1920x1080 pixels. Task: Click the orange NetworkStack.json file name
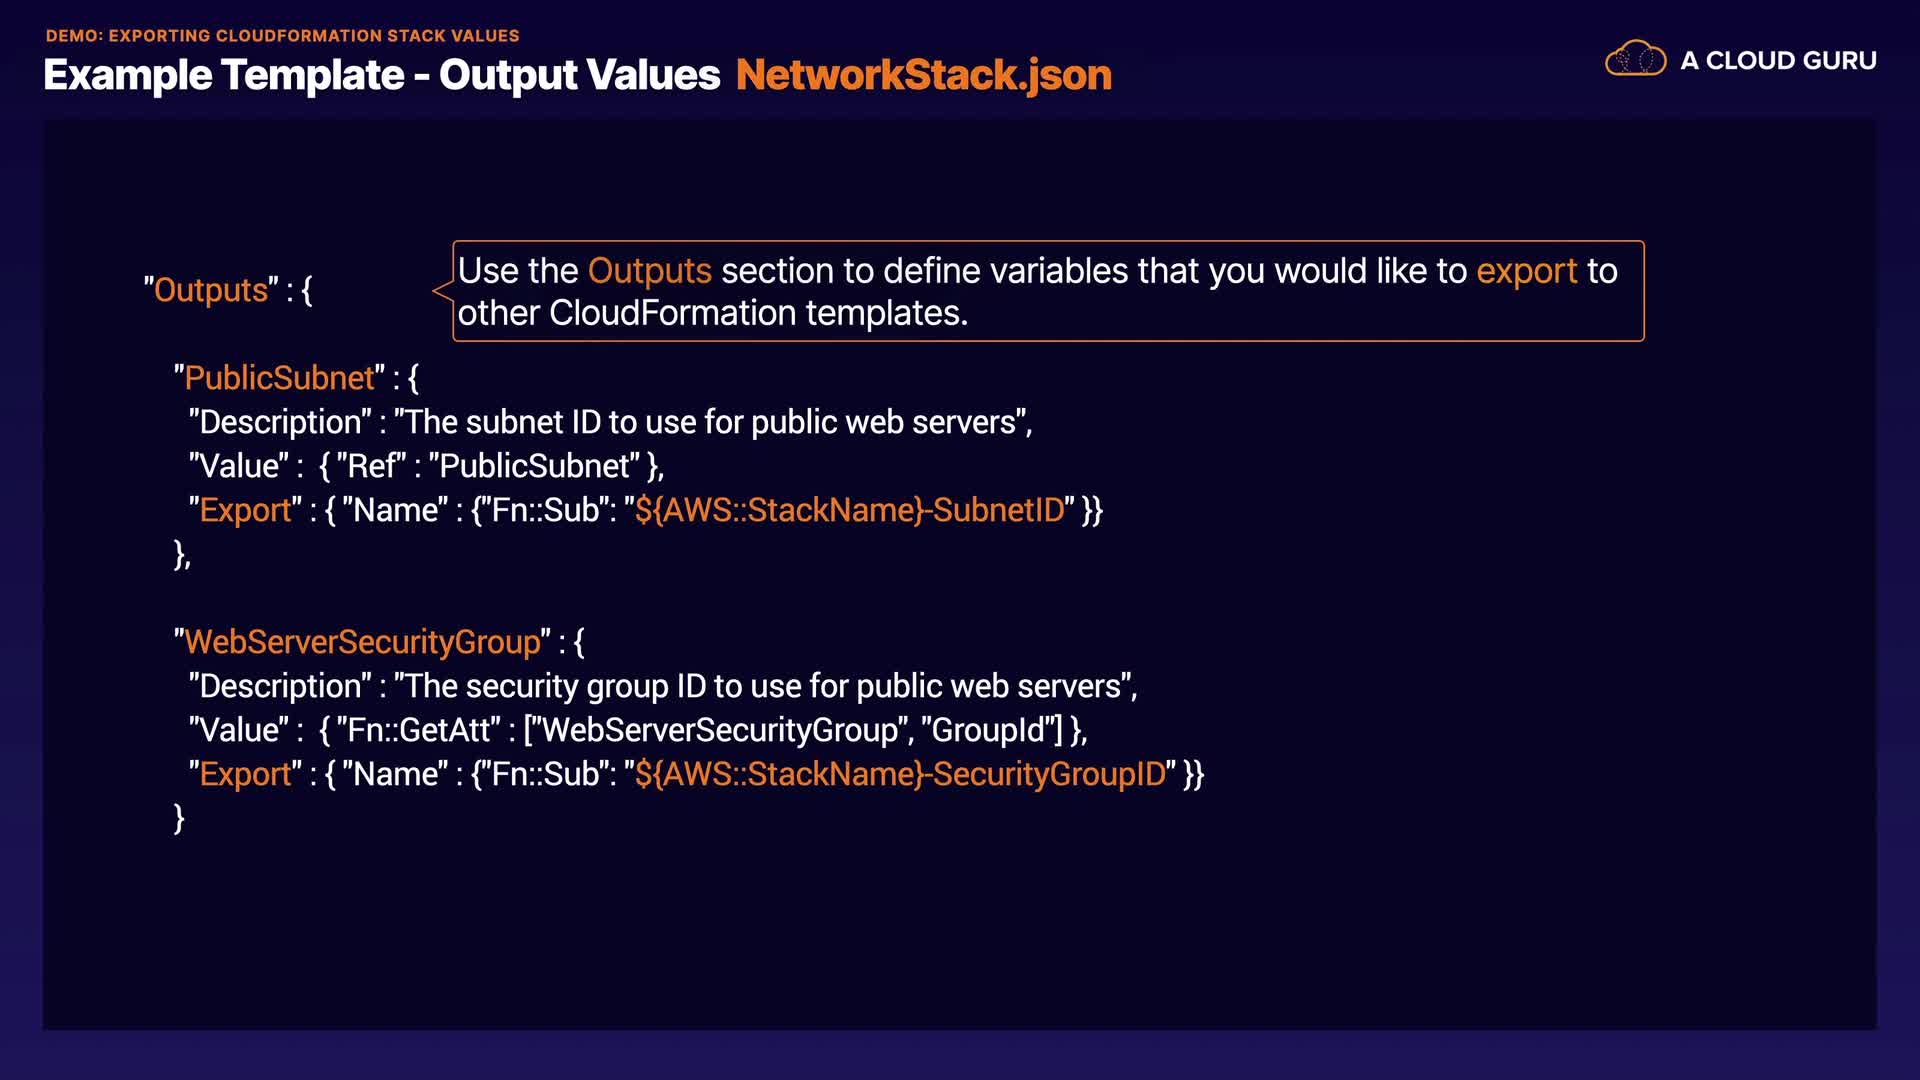point(923,75)
